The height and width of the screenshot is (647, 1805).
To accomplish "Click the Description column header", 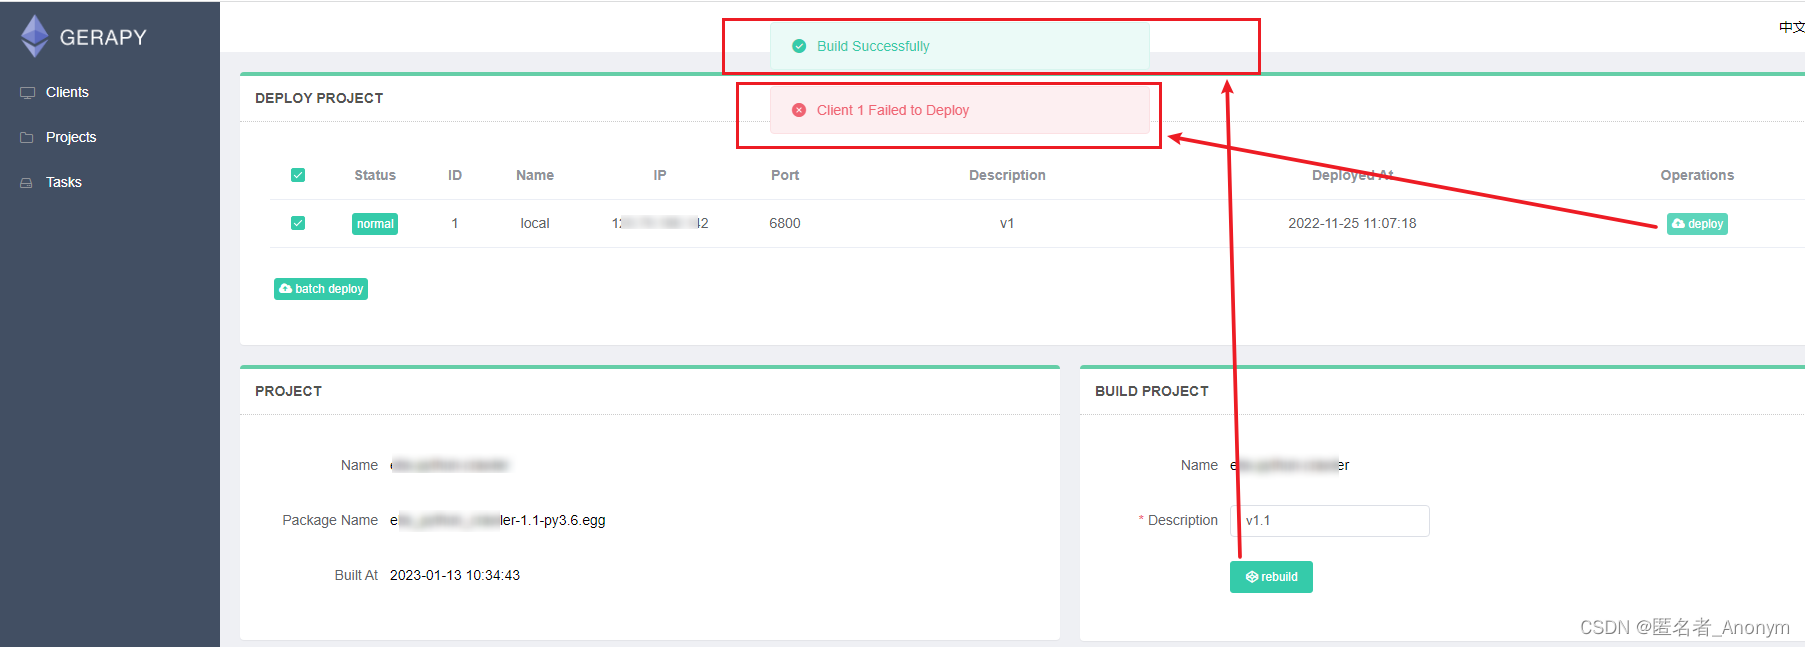I will click(x=1007, y=175).
